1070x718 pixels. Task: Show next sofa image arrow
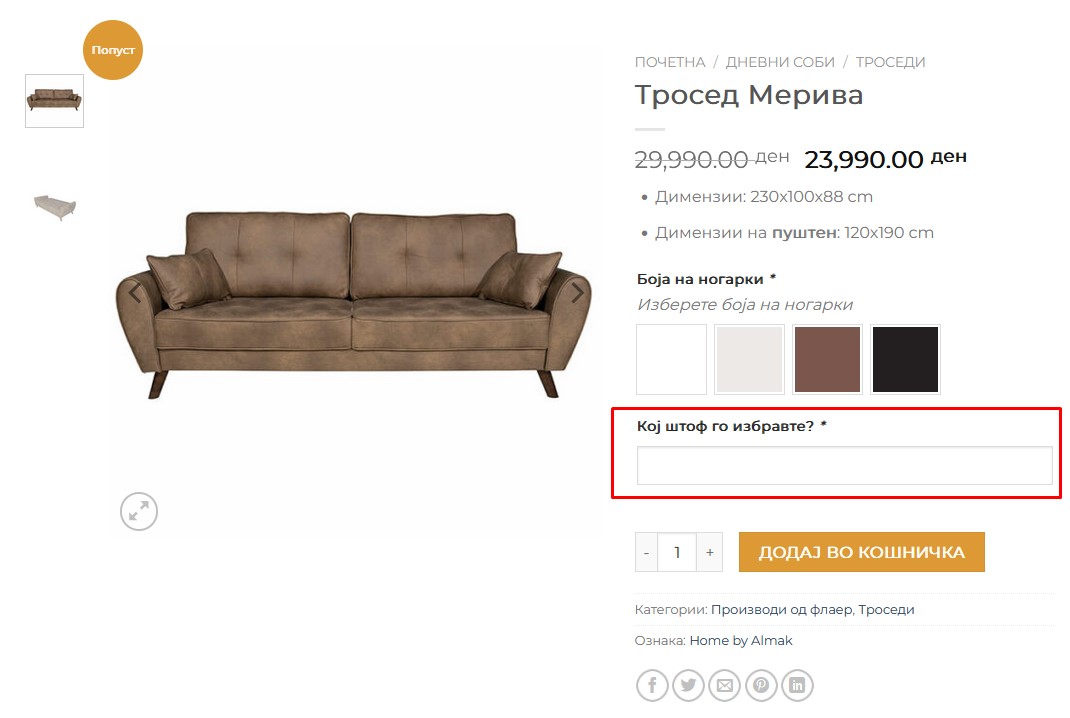577,293
